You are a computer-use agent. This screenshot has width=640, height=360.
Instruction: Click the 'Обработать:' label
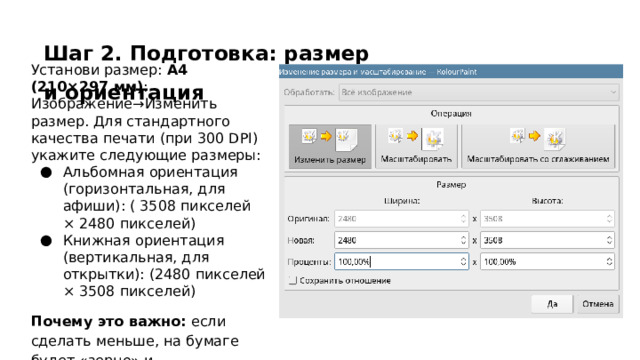[x=309, y=92]
